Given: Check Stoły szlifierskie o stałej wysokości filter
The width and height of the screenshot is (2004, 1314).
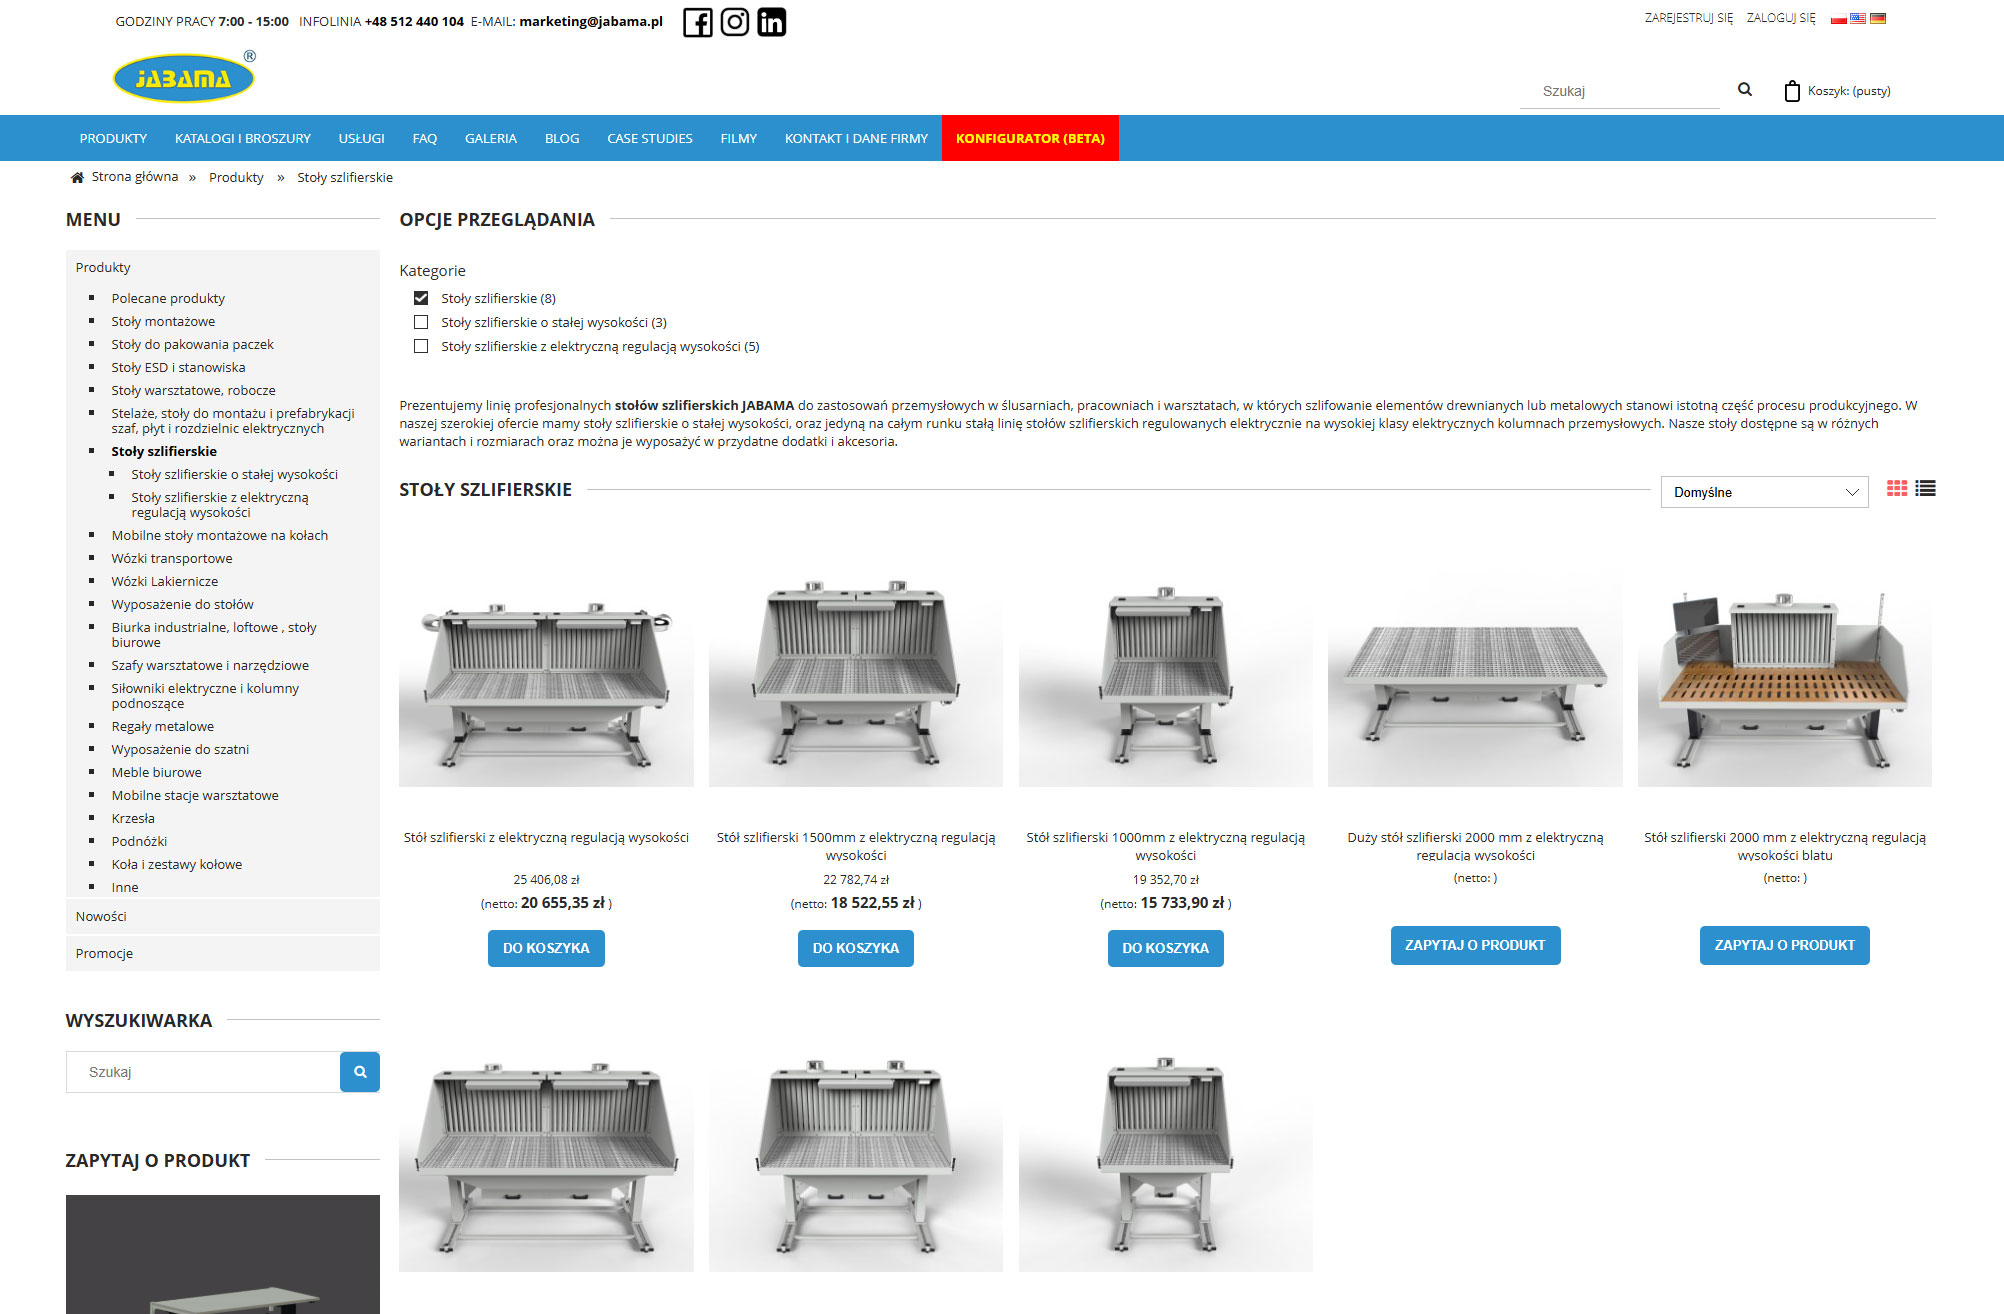Looking at the screenshot, I should click(x=421, y=322).
